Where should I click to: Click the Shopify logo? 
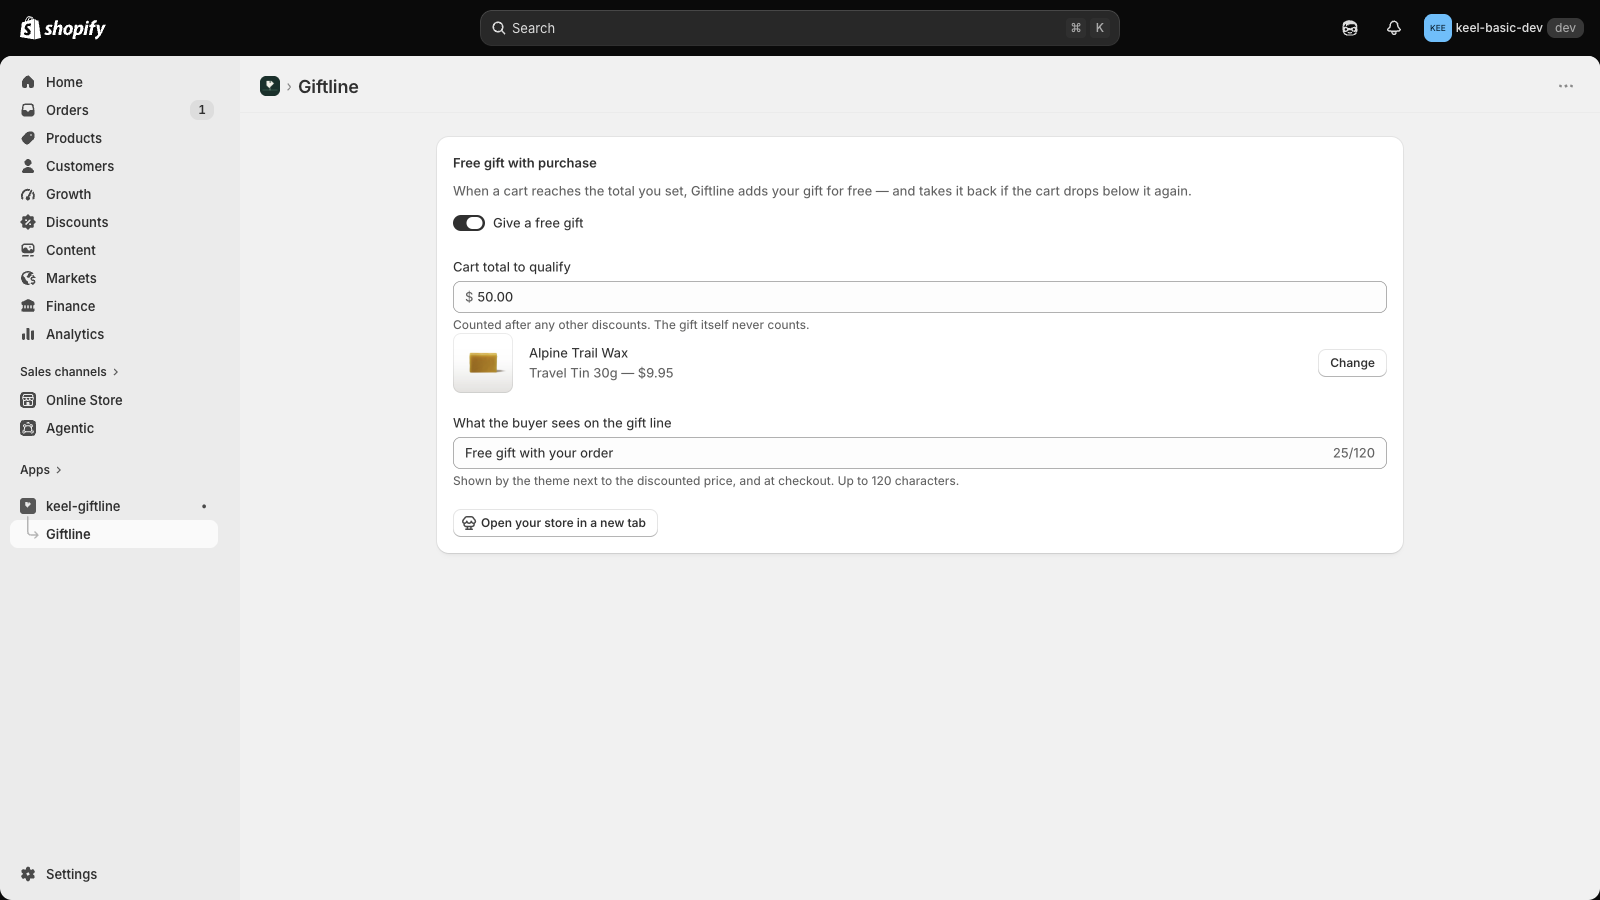pos(63,28)
